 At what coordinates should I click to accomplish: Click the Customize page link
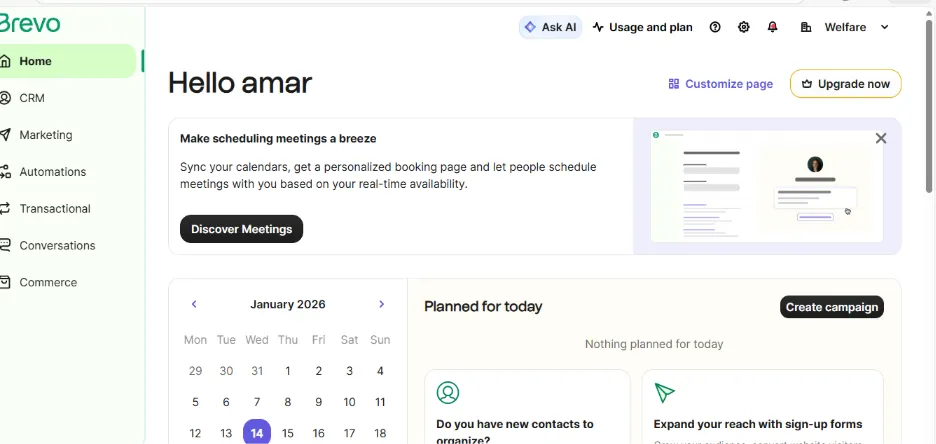point(721,84)
